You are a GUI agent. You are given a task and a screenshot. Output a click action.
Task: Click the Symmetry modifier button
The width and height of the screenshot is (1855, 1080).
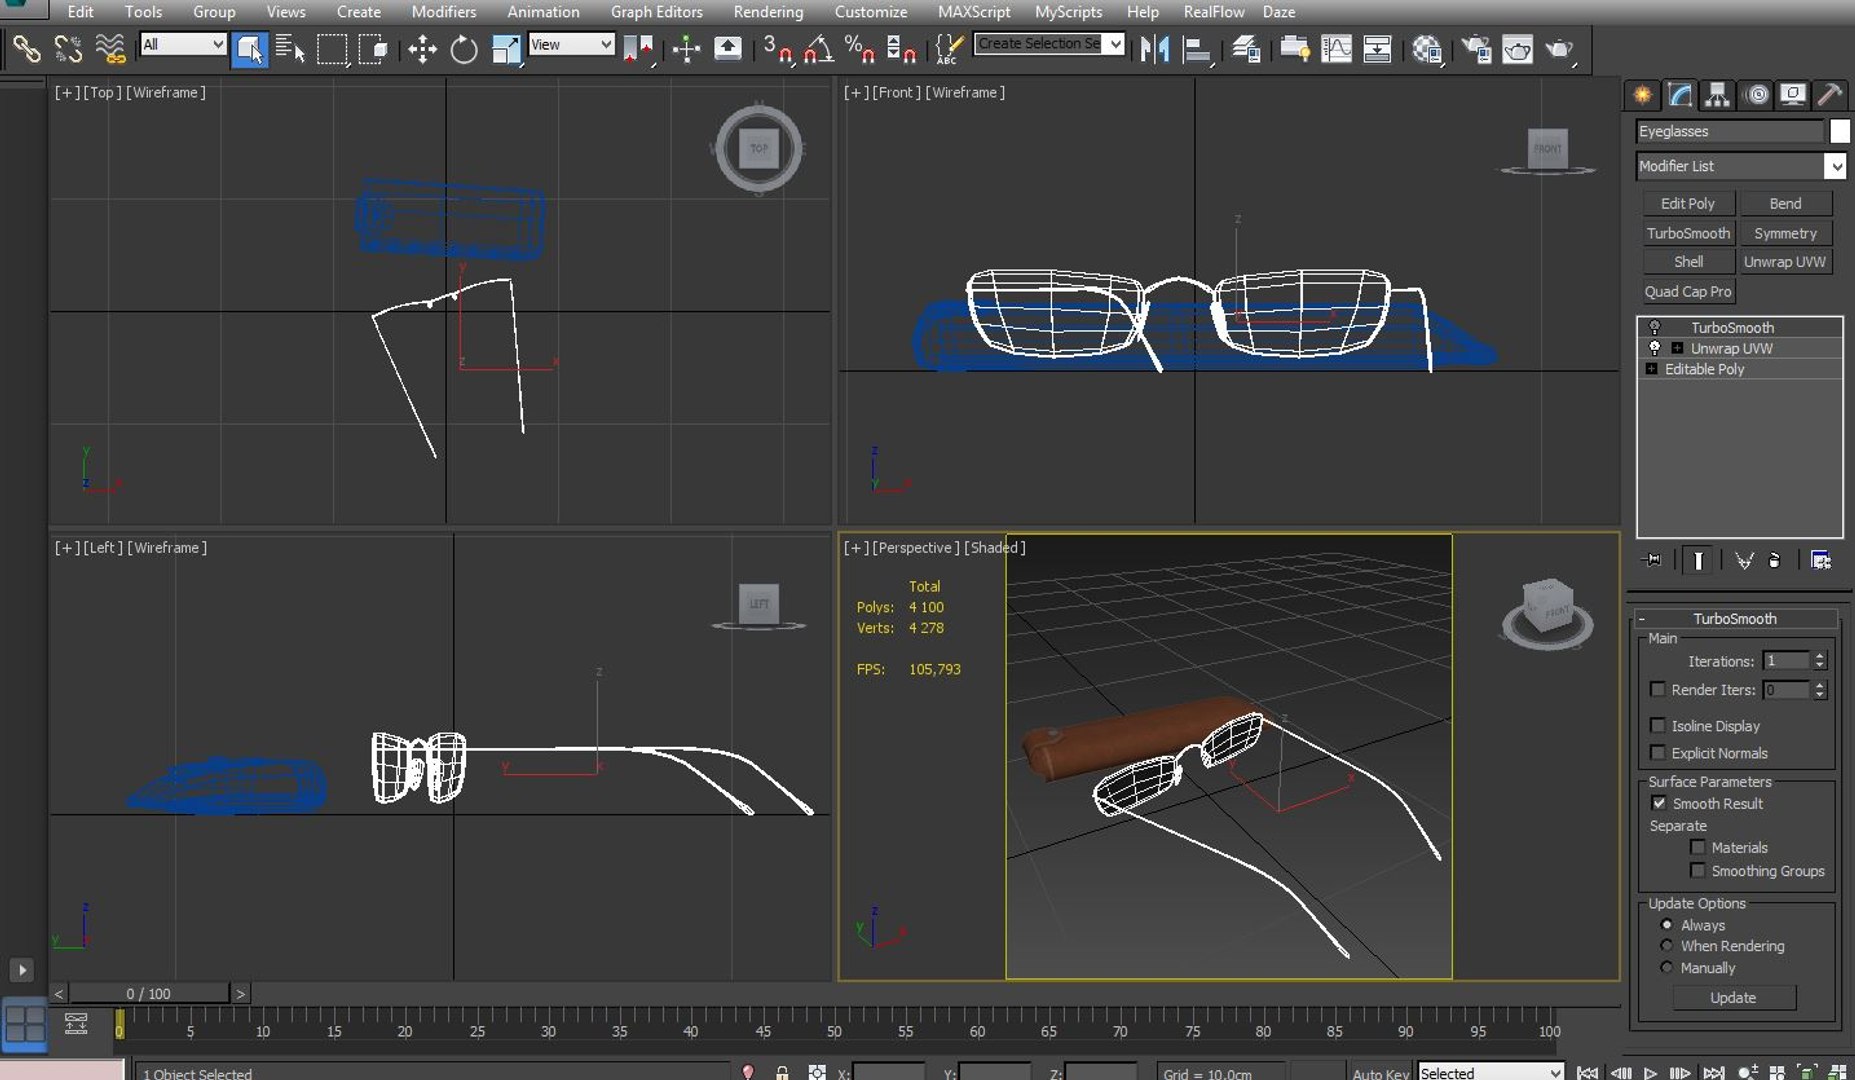[1785, 233]
